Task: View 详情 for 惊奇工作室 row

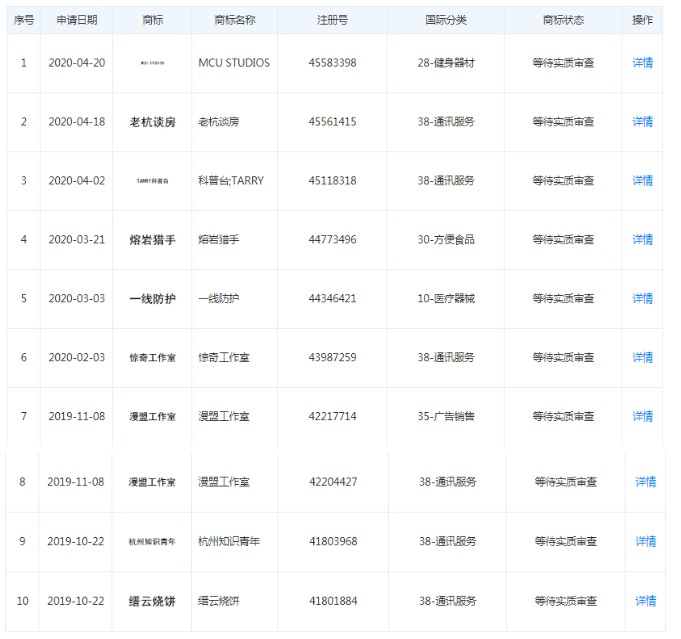Action: tap(642, 358)
